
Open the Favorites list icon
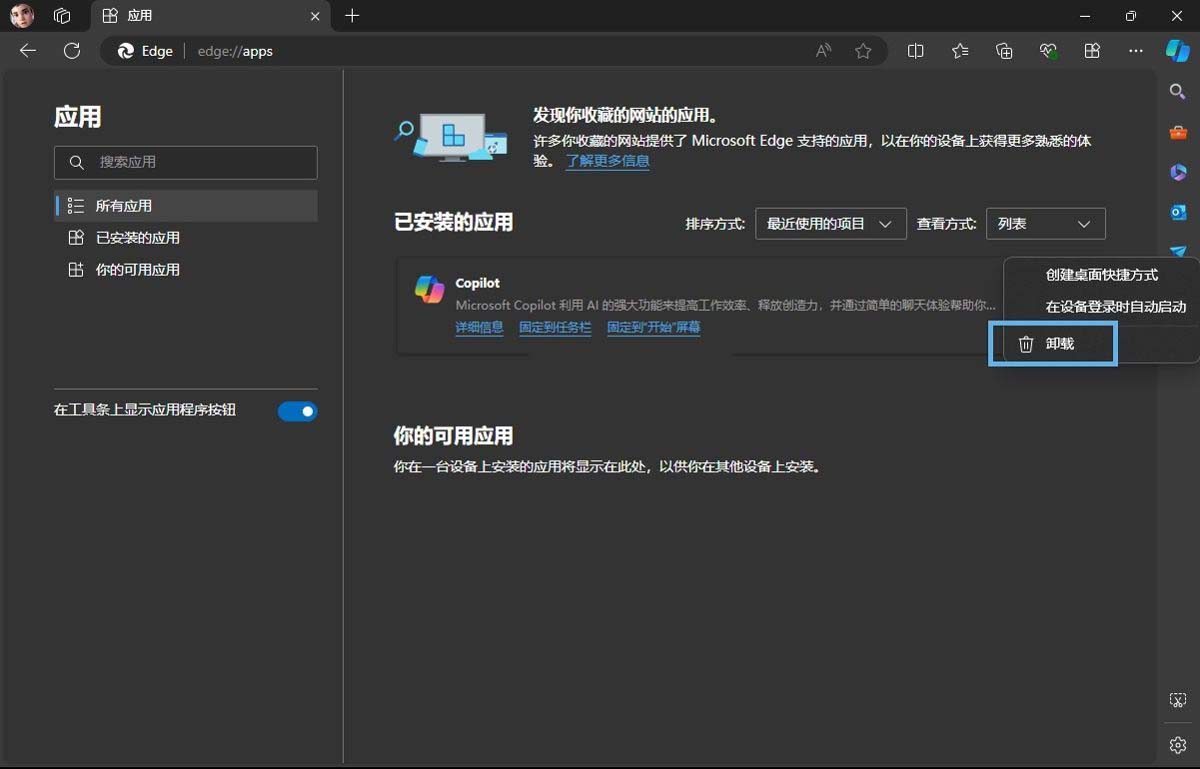tap(960, 51)
